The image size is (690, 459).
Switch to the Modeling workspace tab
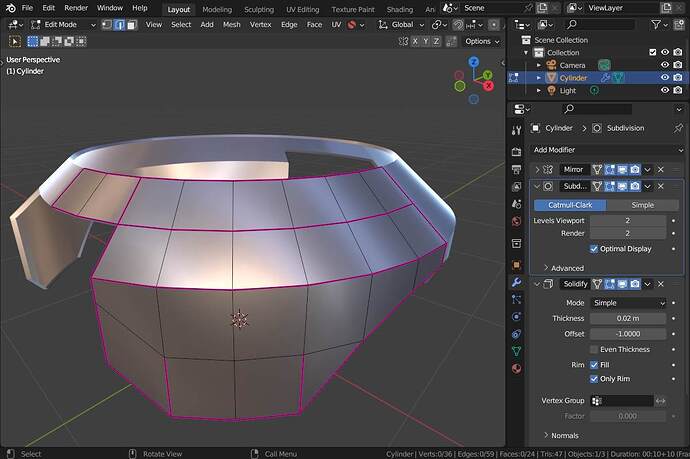coord(217,9)
